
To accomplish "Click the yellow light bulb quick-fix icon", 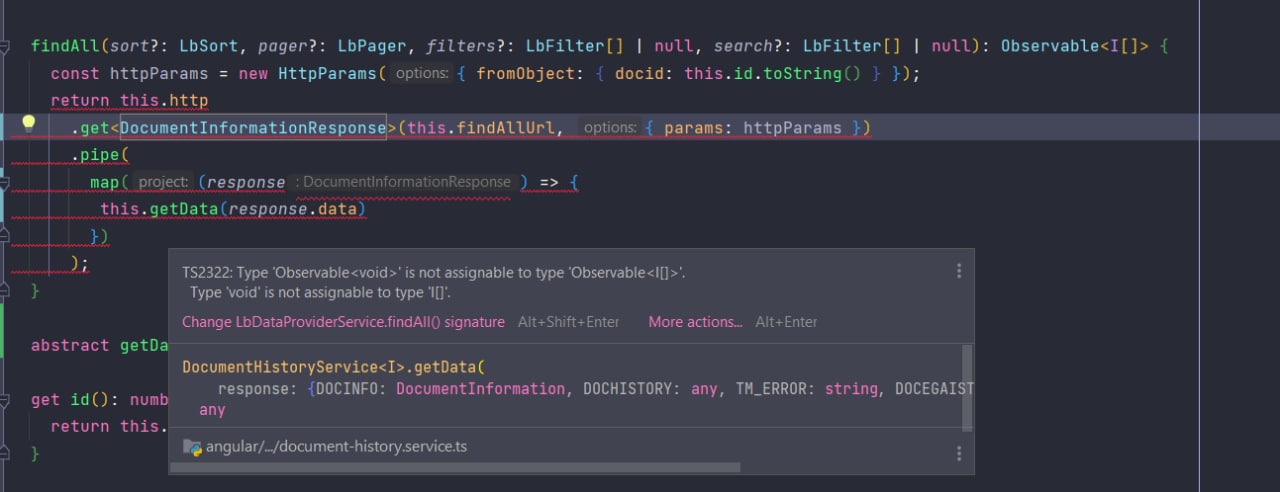I will click(x=29, y=124).
